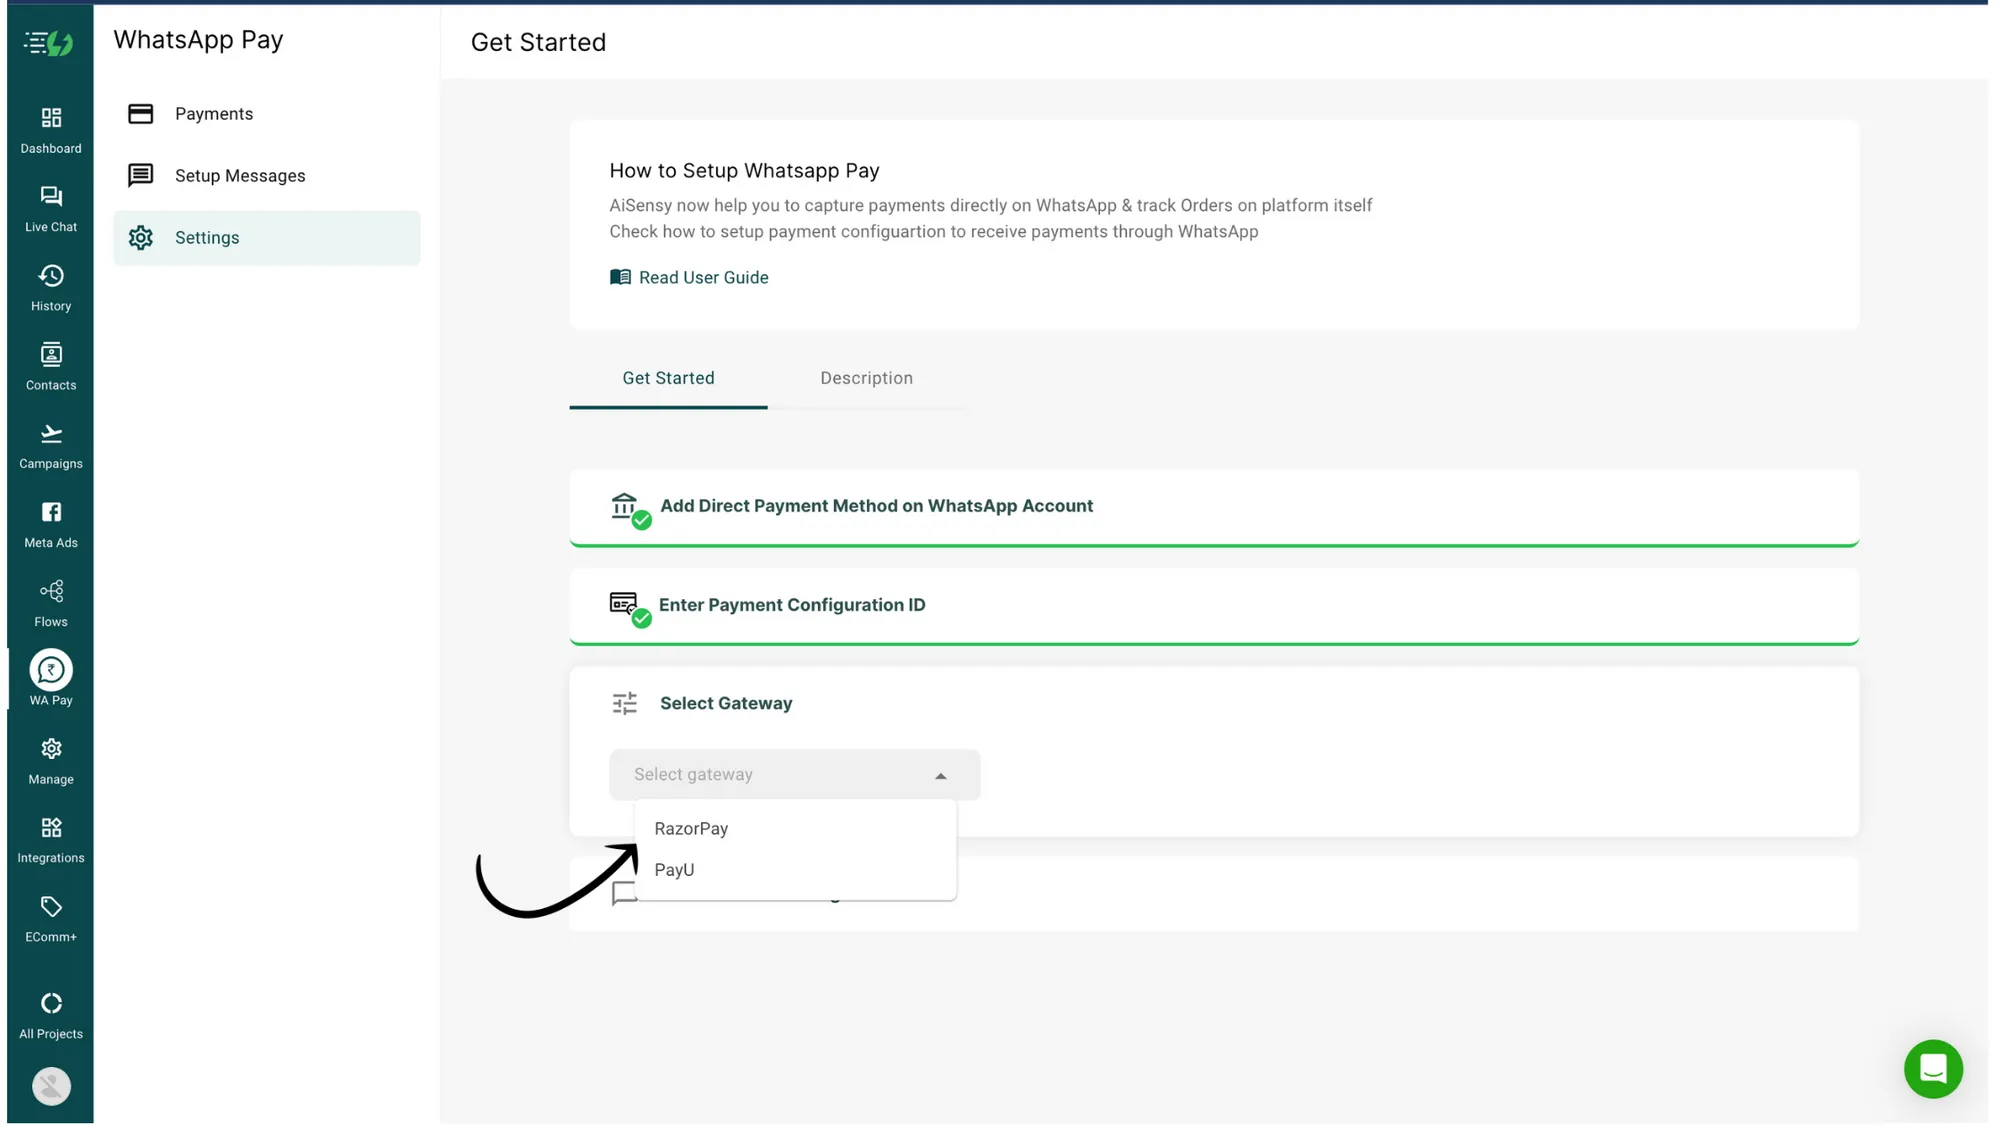Open the support chat bubble
This screenshot has width=2000, height=1125.
point(1932,1069)
